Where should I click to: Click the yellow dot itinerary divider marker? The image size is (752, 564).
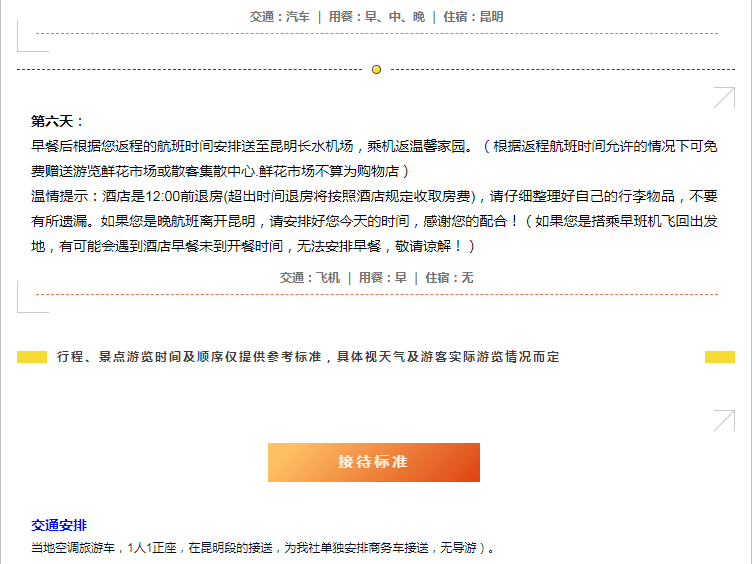pos(376,70)
